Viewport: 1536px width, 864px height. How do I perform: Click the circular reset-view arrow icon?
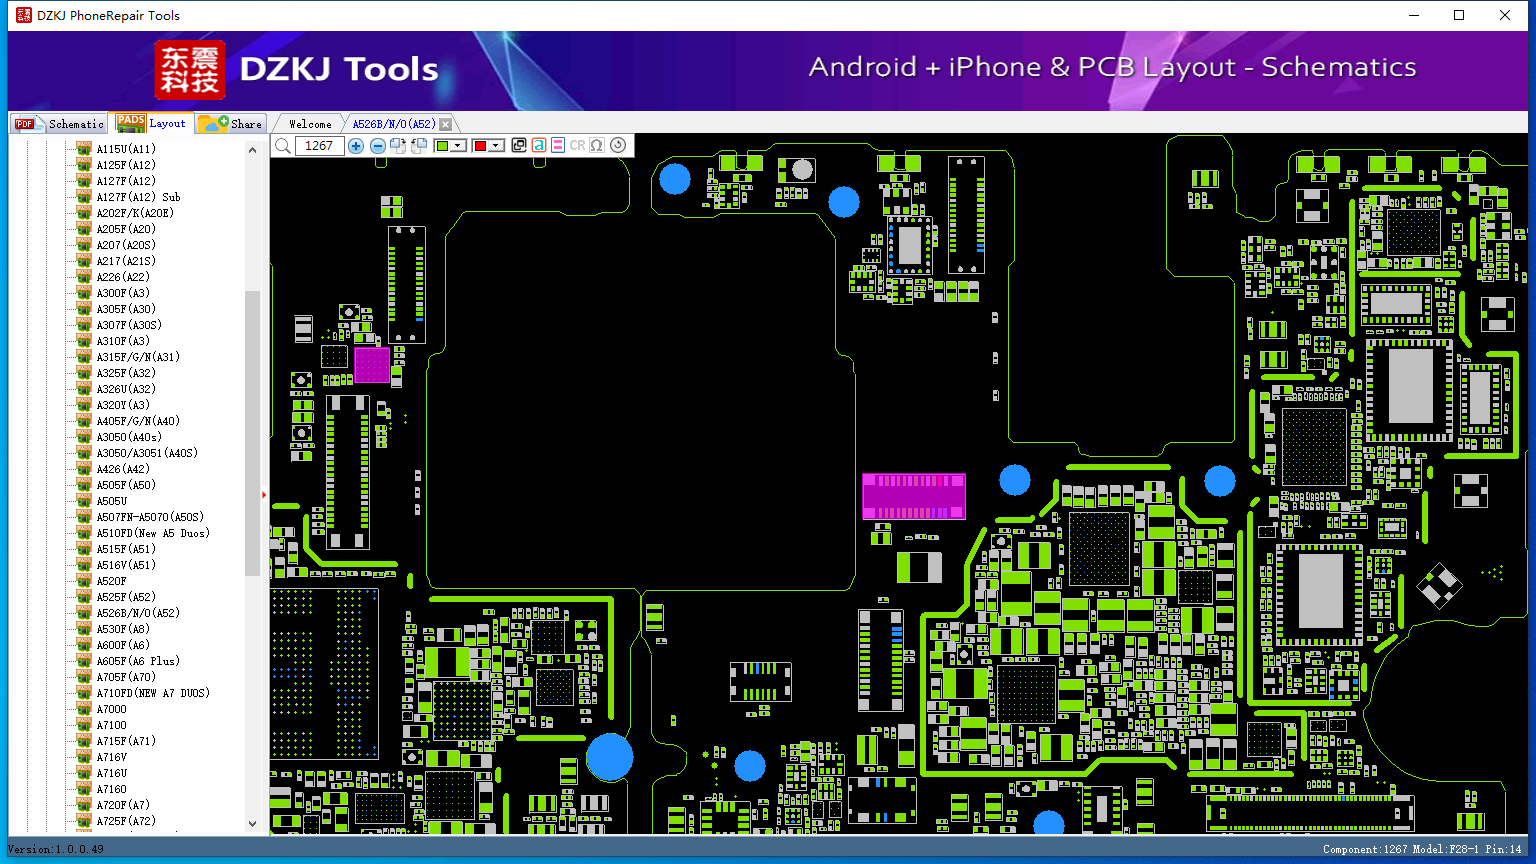pos(618,146)
